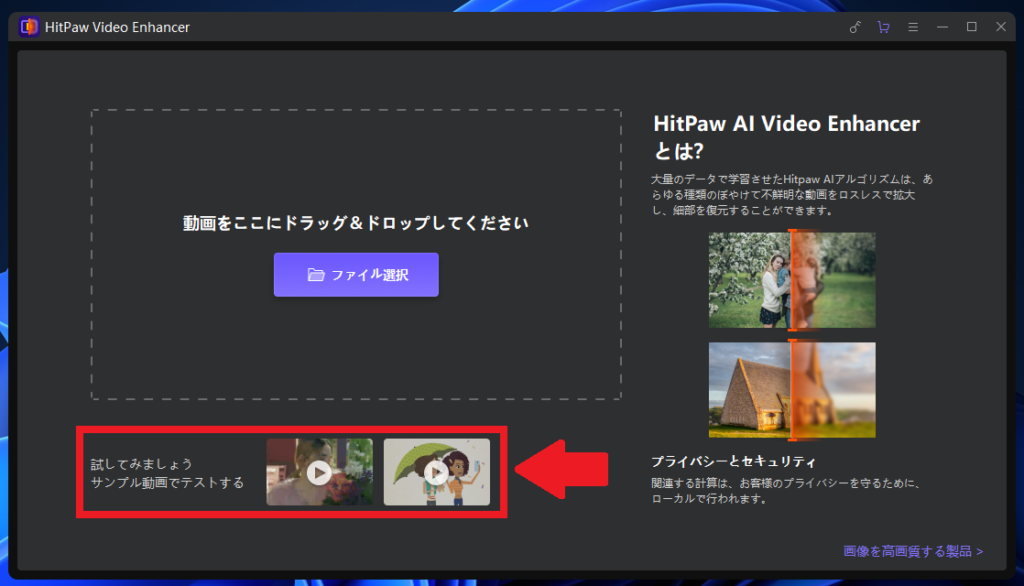Play the first sample video with flowers

click(x=319, y=472)
